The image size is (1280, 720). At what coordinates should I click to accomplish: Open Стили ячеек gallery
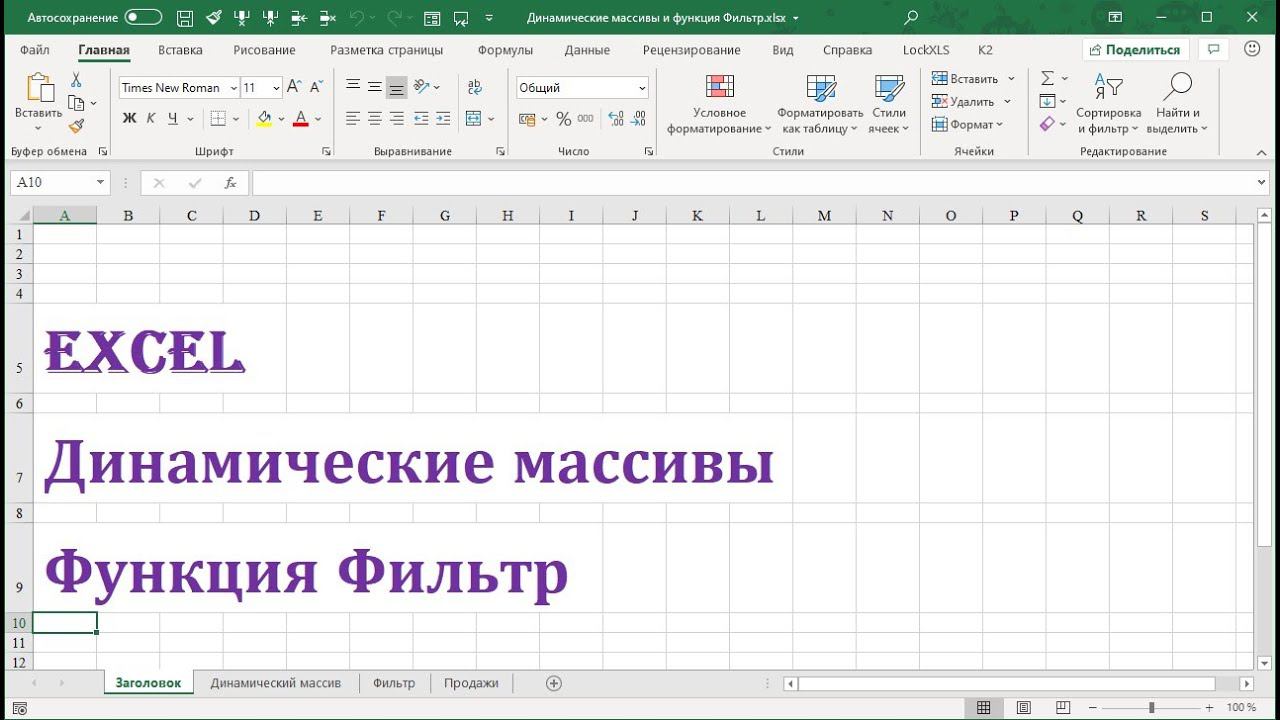click(889, 104)
